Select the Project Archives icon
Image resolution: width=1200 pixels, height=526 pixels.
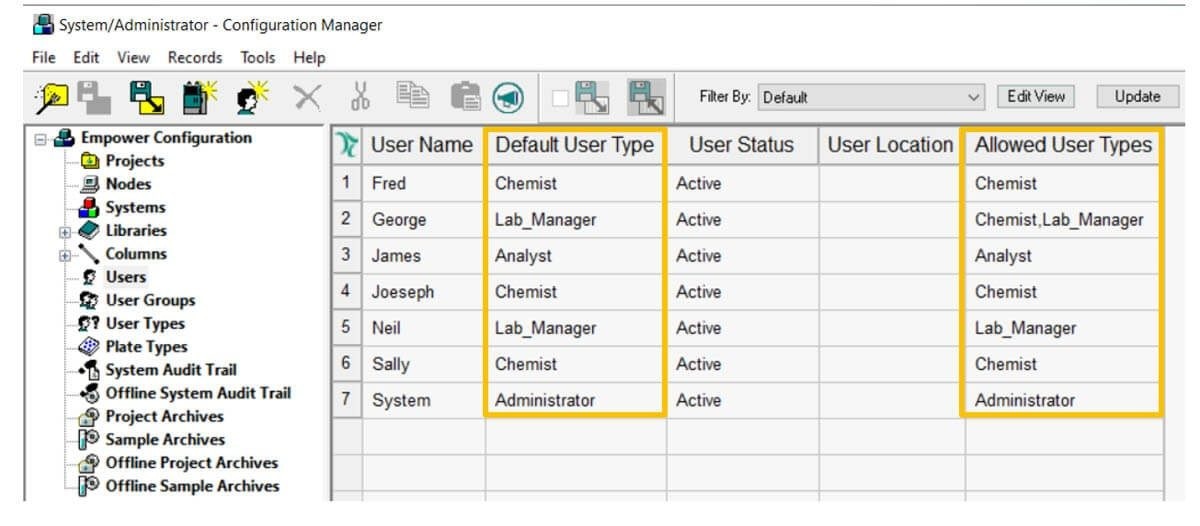[x=88, y=416]
